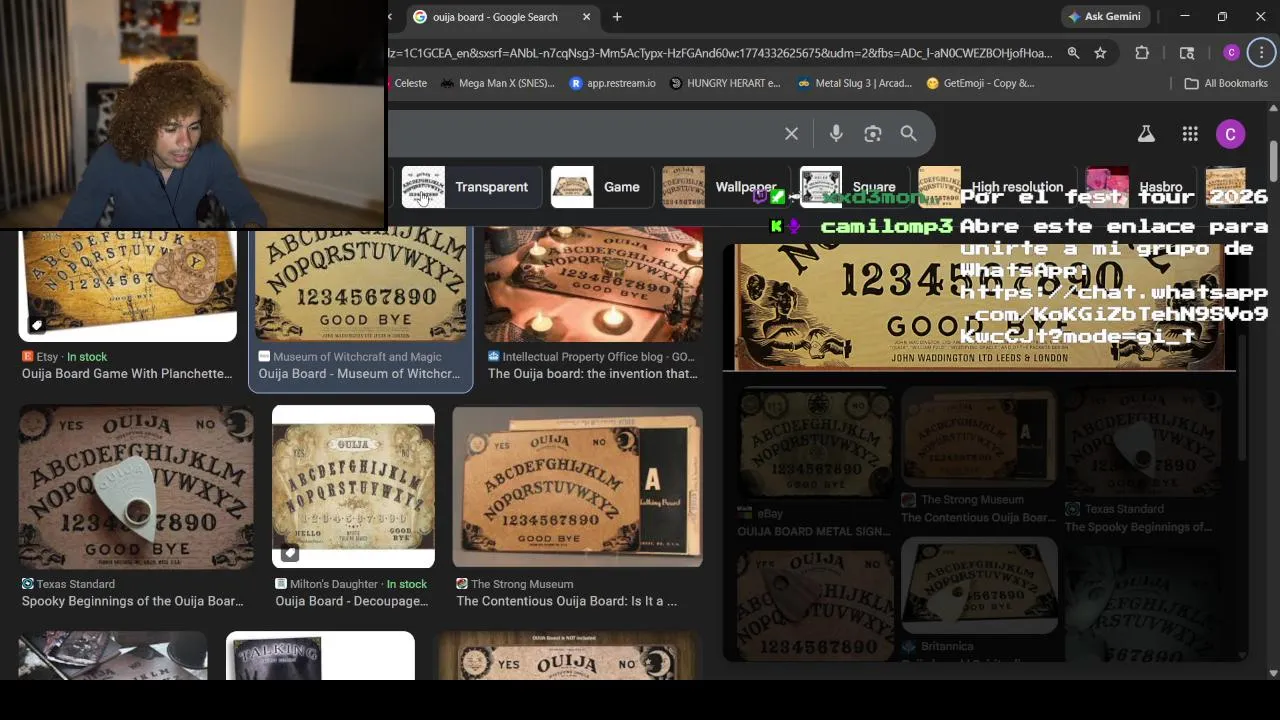Clear the search box with X

coord(791,134)
